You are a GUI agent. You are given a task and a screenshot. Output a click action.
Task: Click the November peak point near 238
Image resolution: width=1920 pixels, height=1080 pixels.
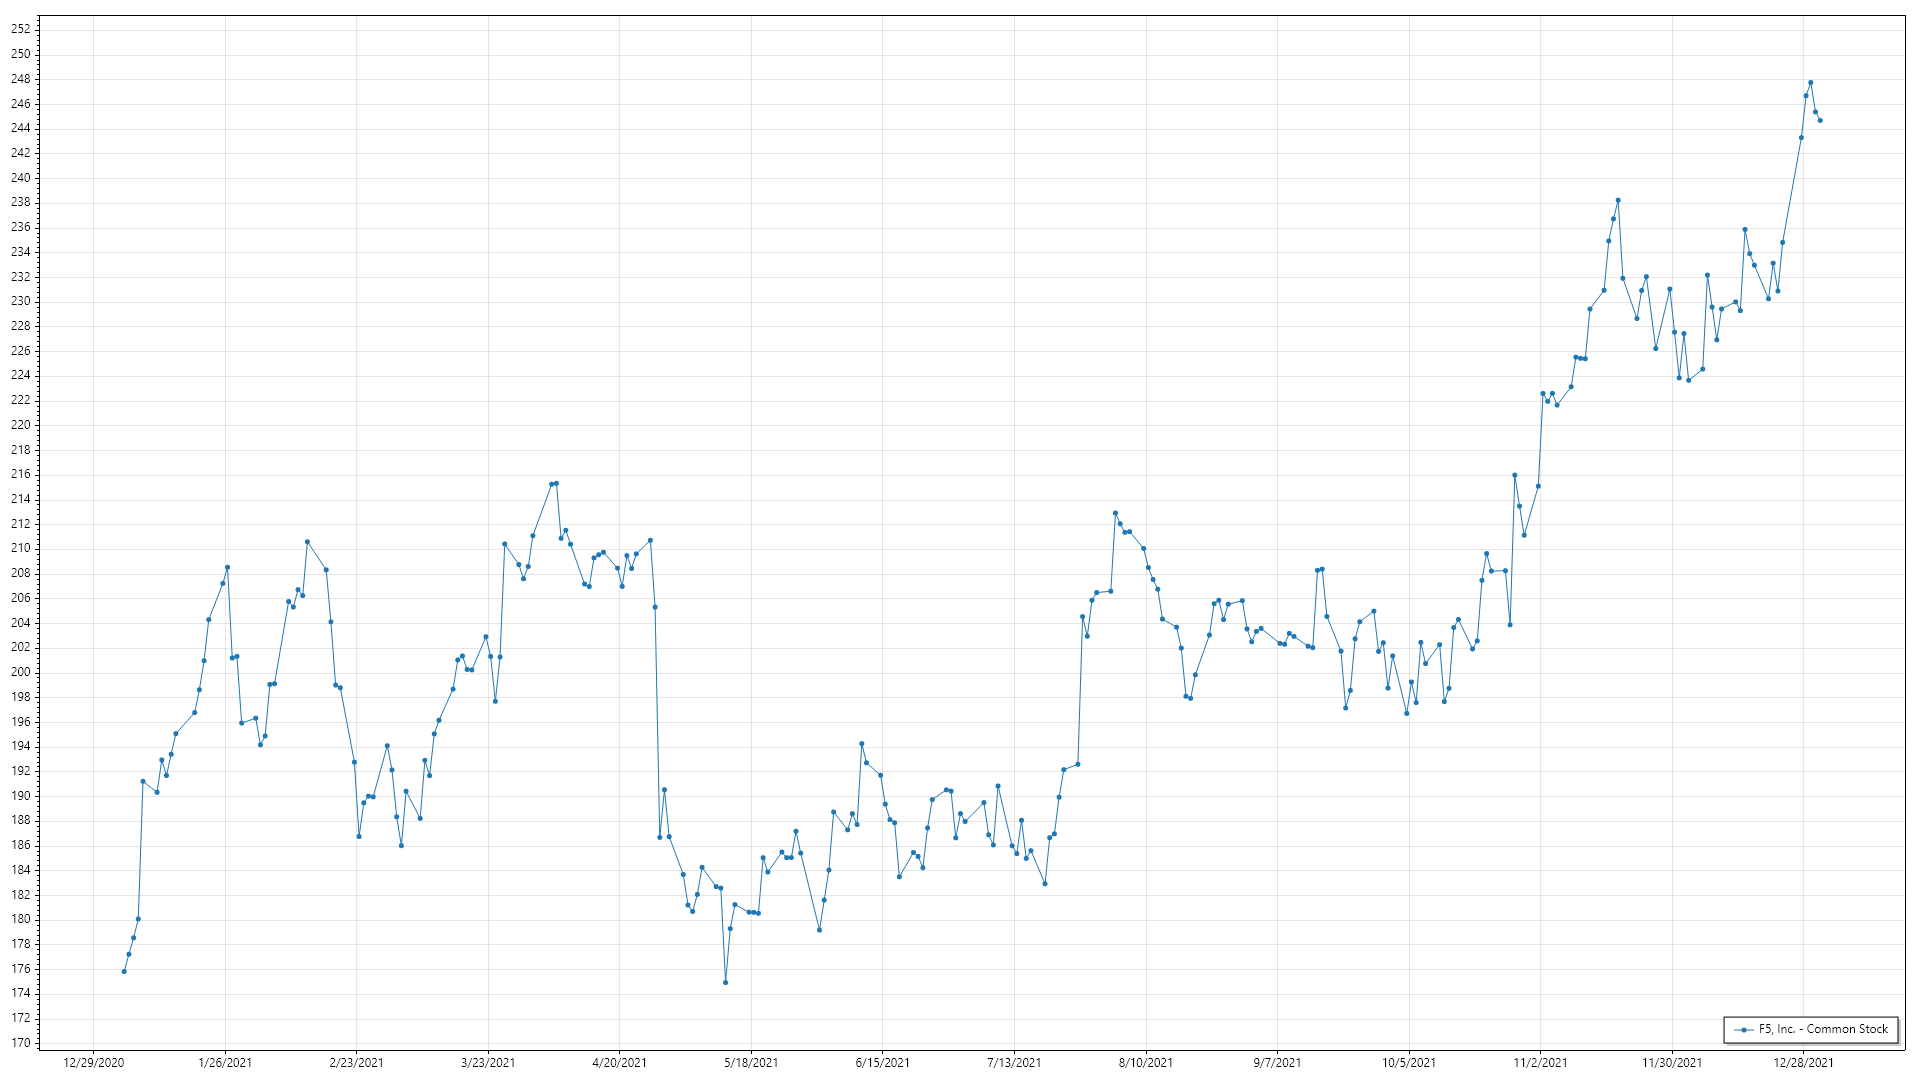(1618, 200)
